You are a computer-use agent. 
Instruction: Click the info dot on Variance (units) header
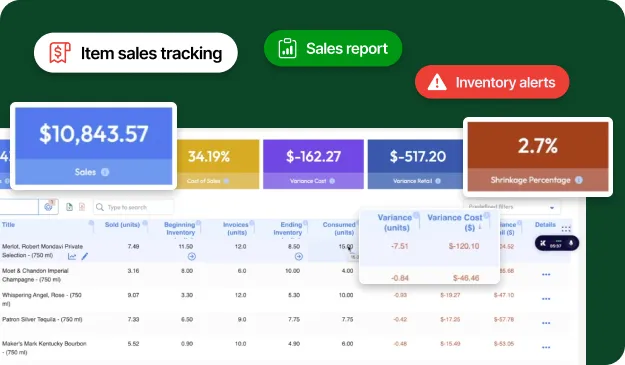click(x=416, y=216)
